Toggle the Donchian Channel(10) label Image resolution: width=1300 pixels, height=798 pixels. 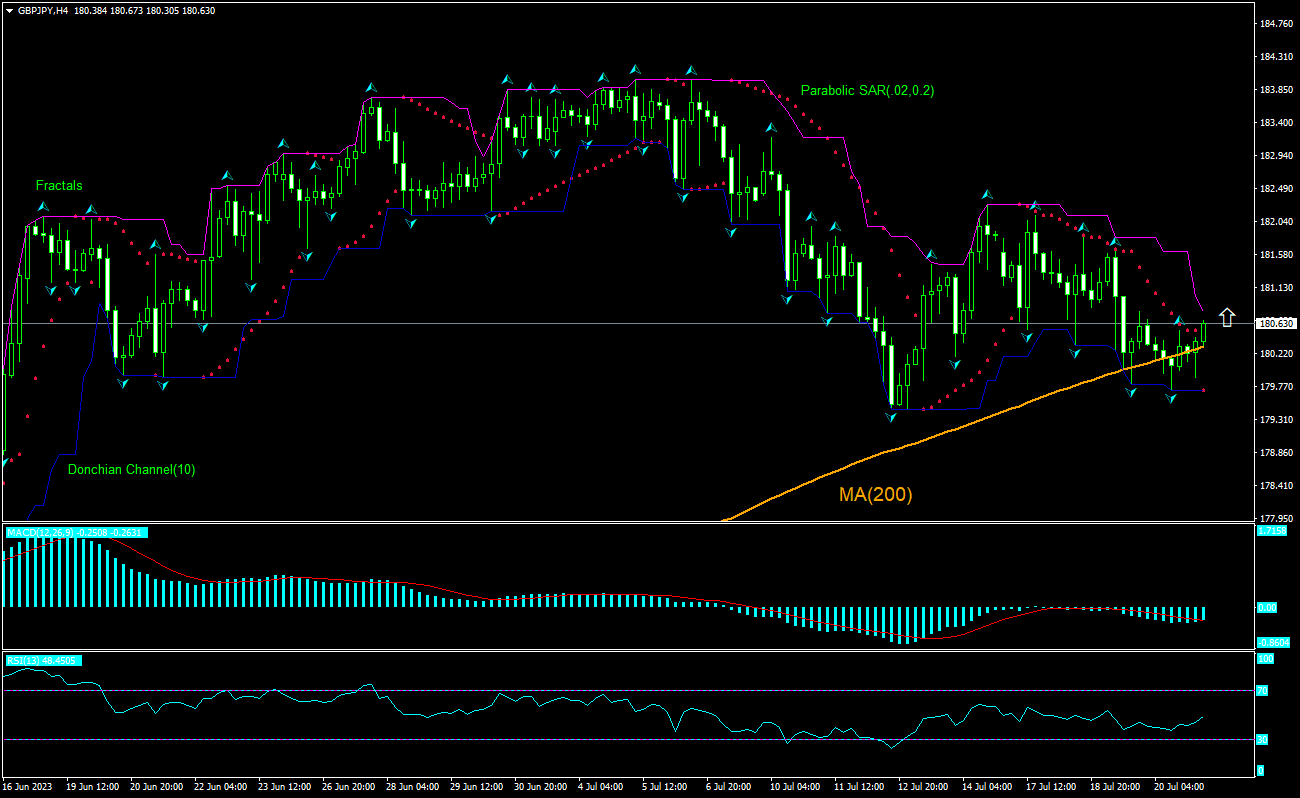(131, 468)
